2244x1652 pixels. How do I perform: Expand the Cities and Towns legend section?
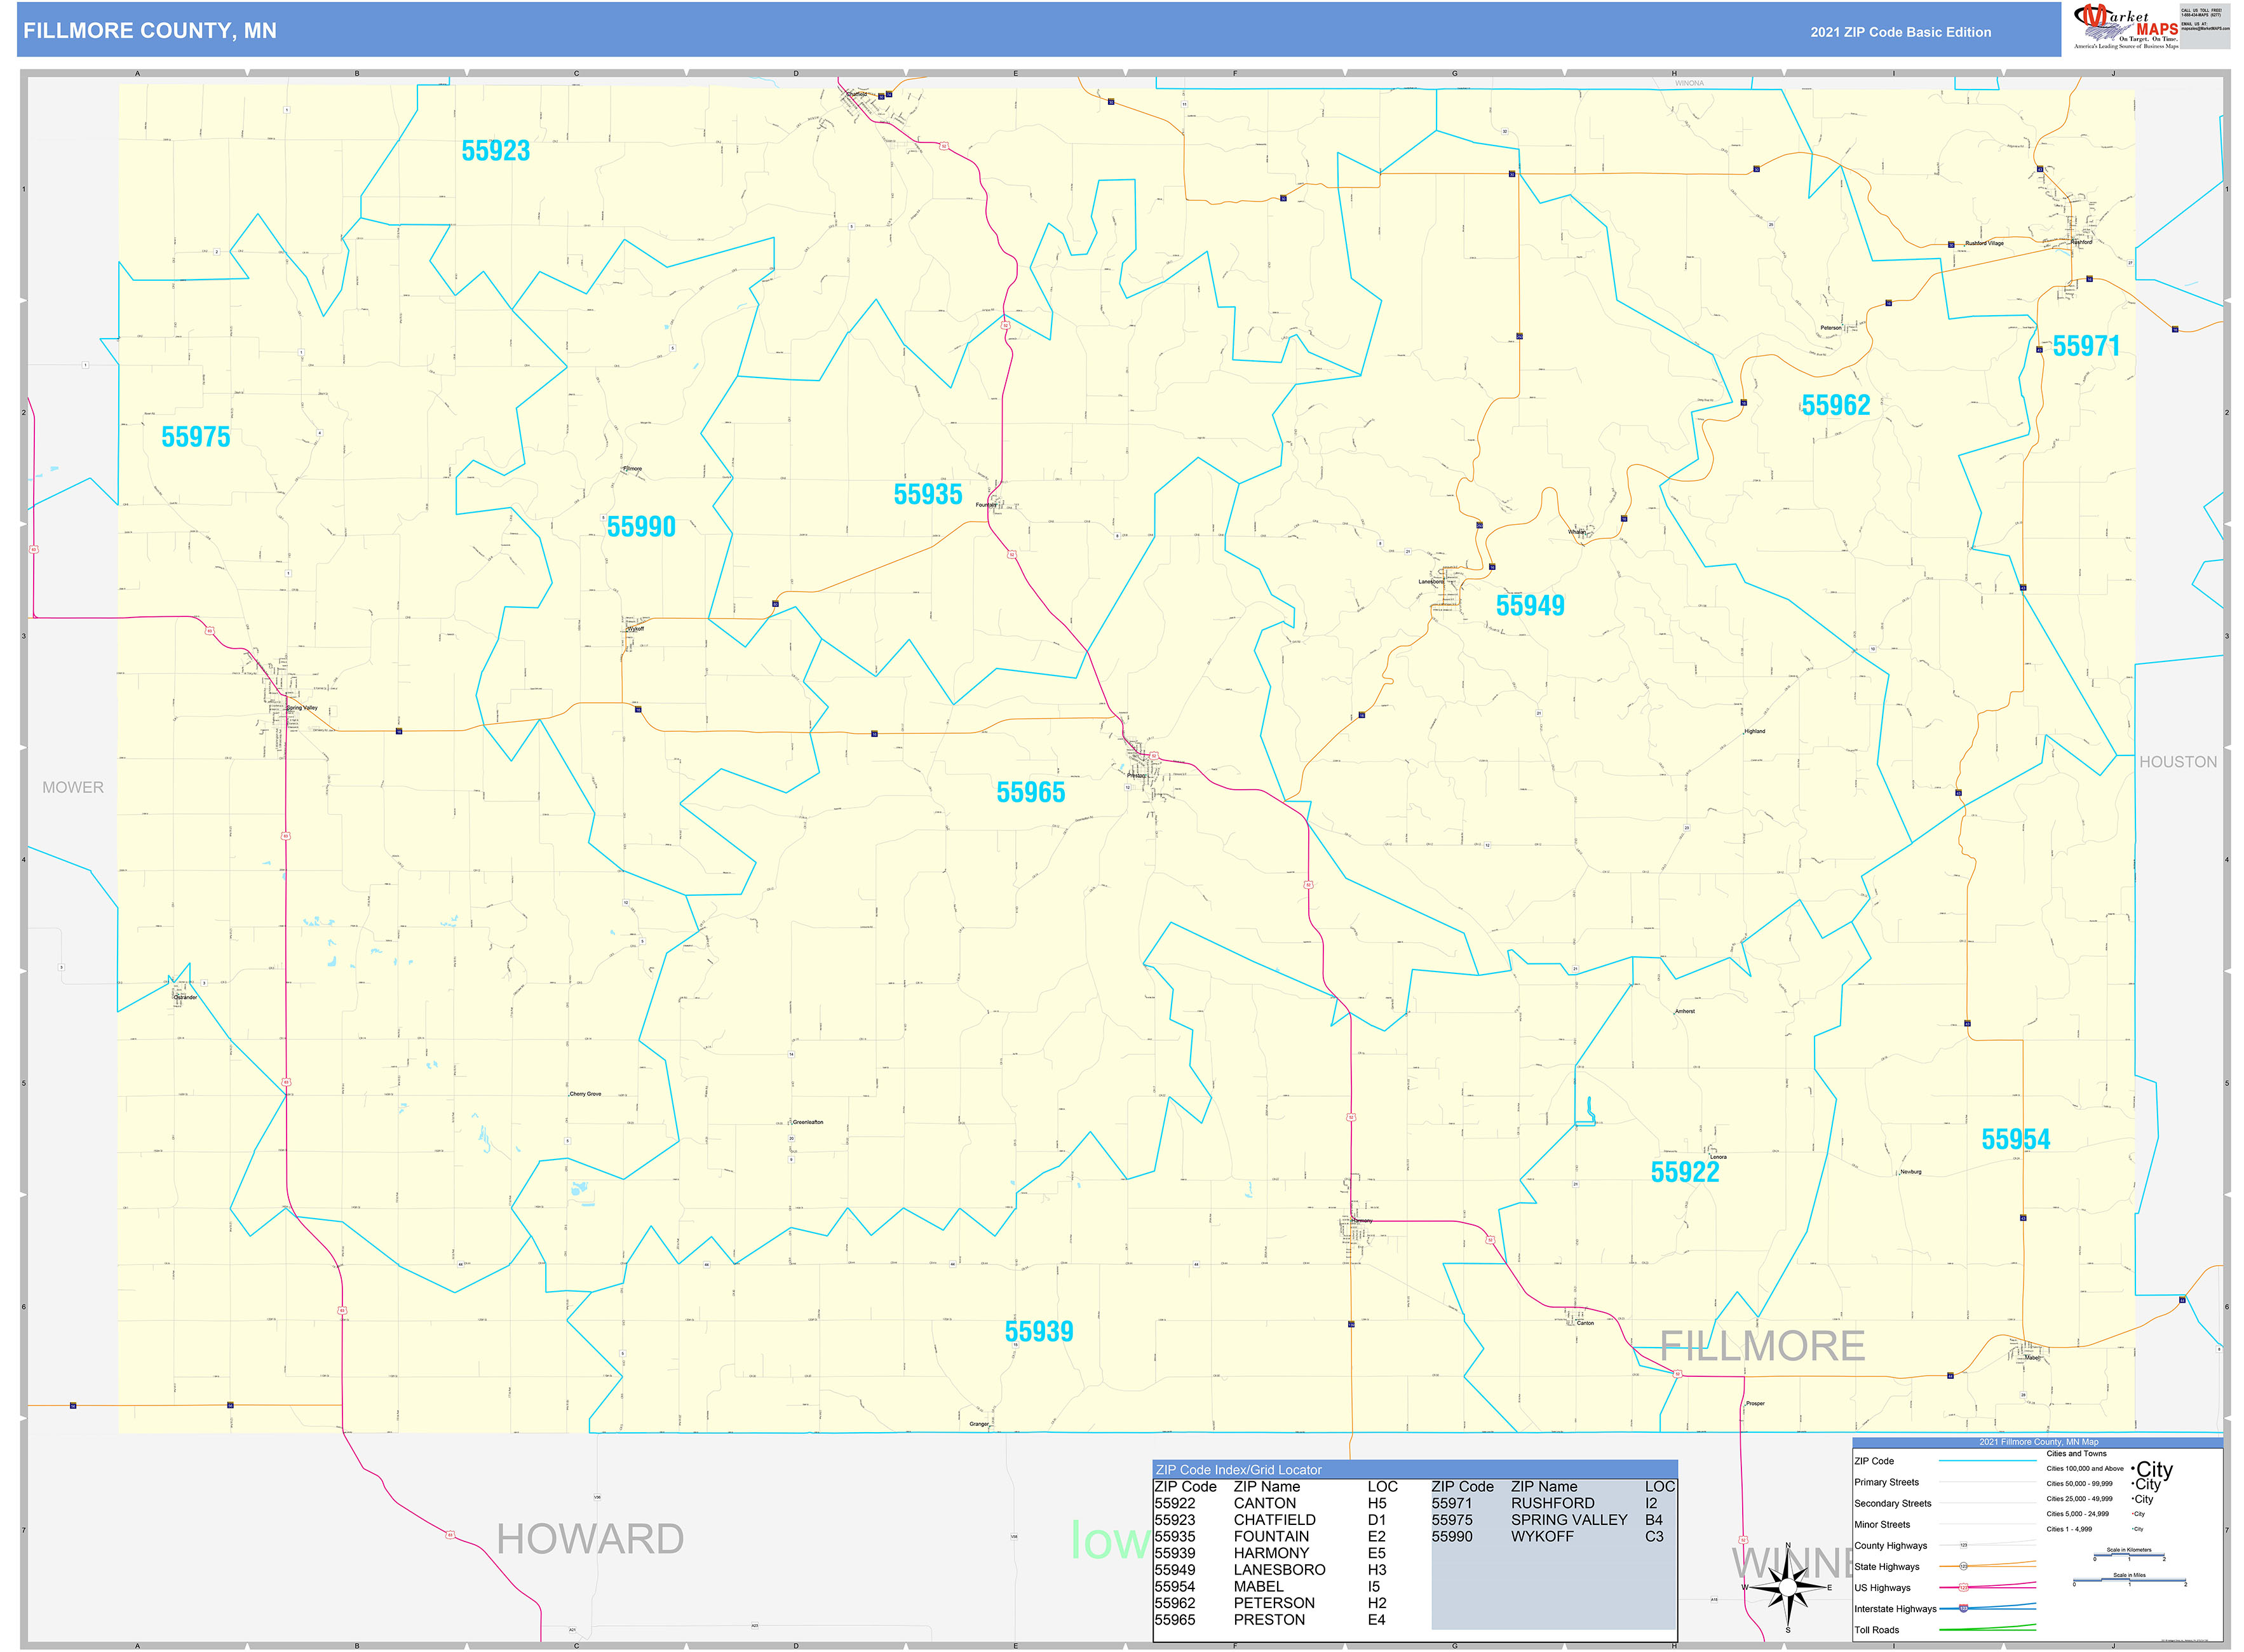(2077, 1454)
